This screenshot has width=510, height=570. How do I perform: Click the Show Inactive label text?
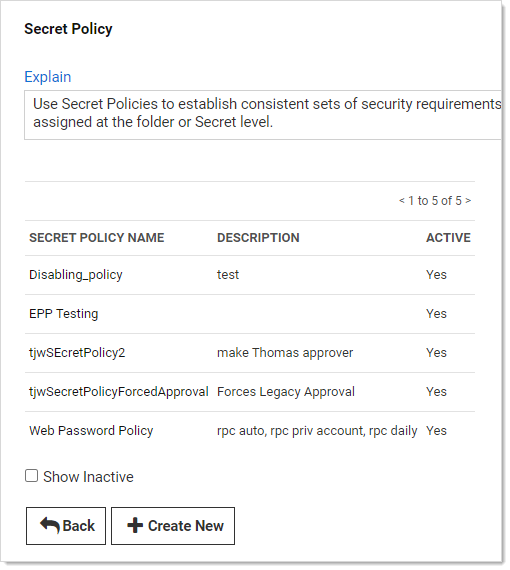[x=88, y=477]
